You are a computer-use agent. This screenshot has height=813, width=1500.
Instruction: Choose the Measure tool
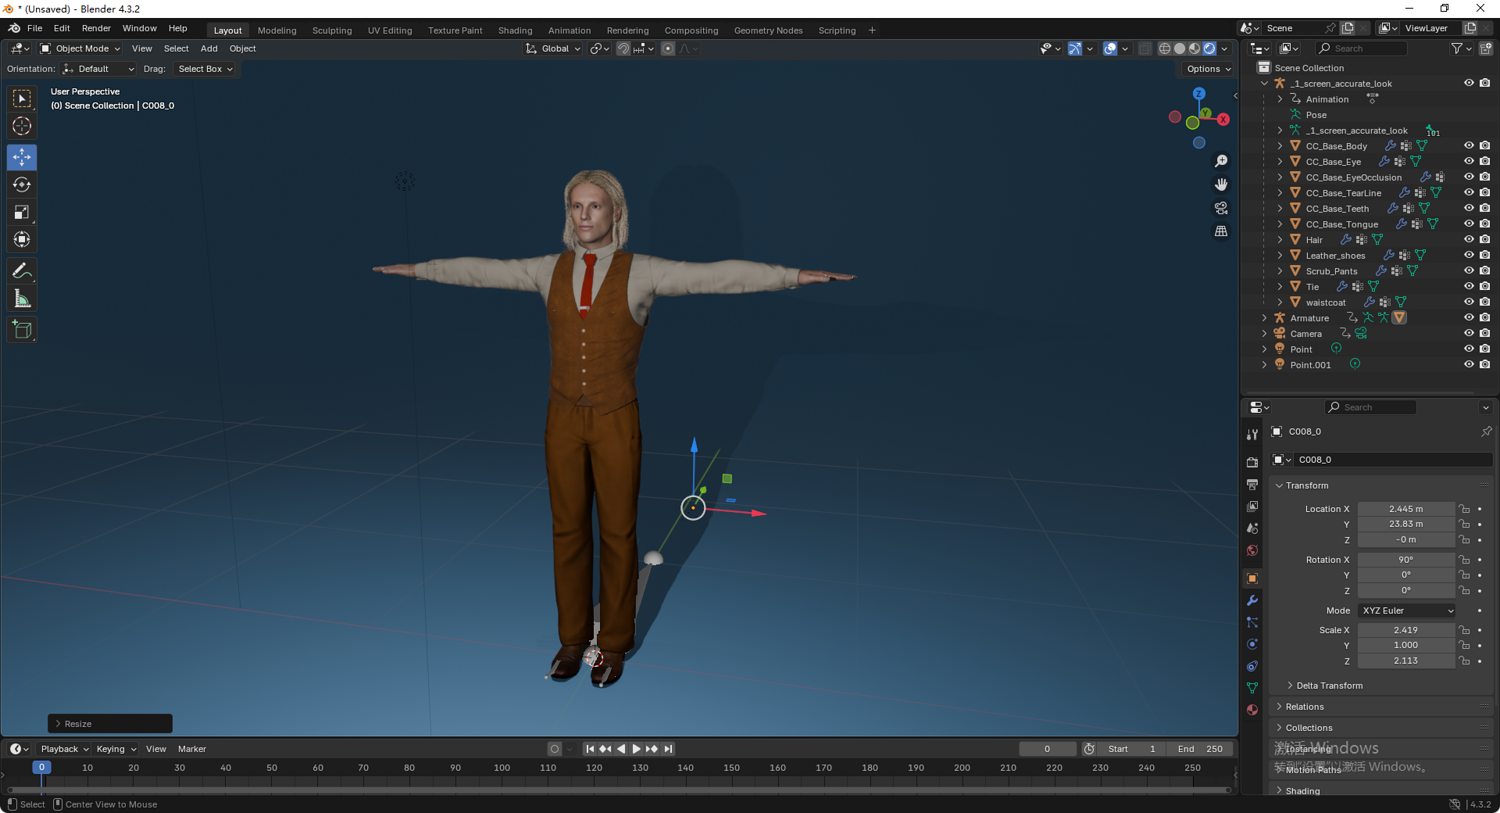22,299
